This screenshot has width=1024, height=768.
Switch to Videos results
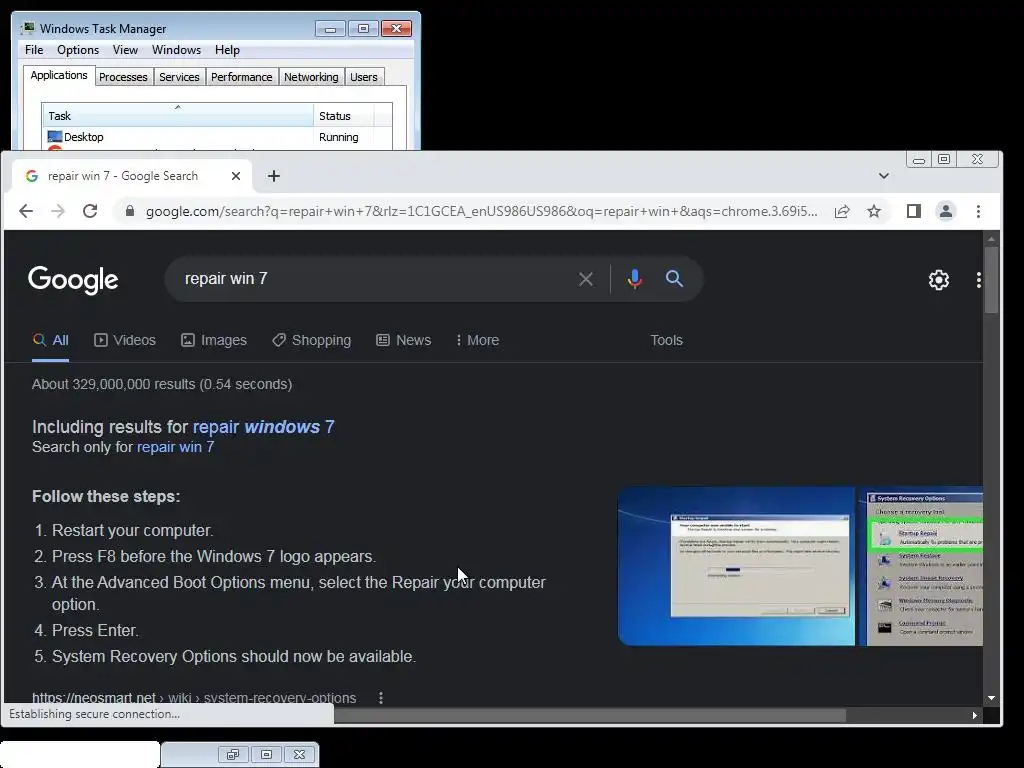pos(125,340)
